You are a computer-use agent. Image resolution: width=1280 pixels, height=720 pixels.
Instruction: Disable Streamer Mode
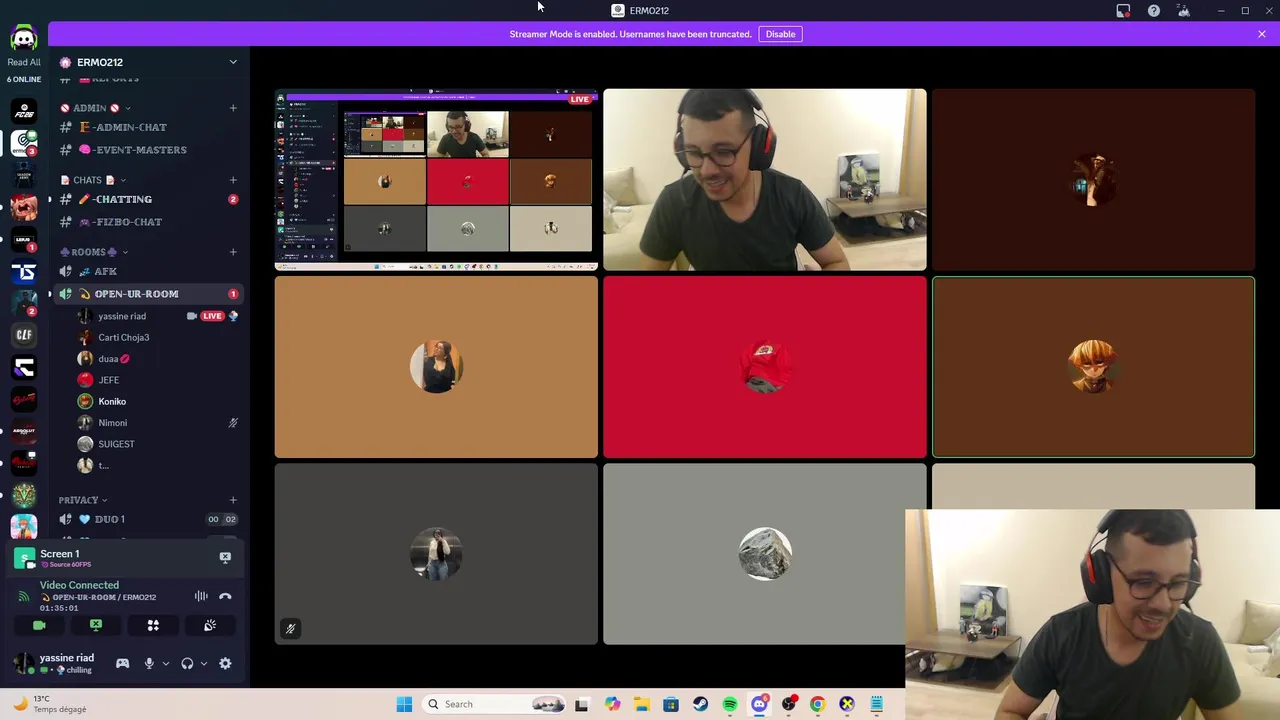(x=780, y=34)
